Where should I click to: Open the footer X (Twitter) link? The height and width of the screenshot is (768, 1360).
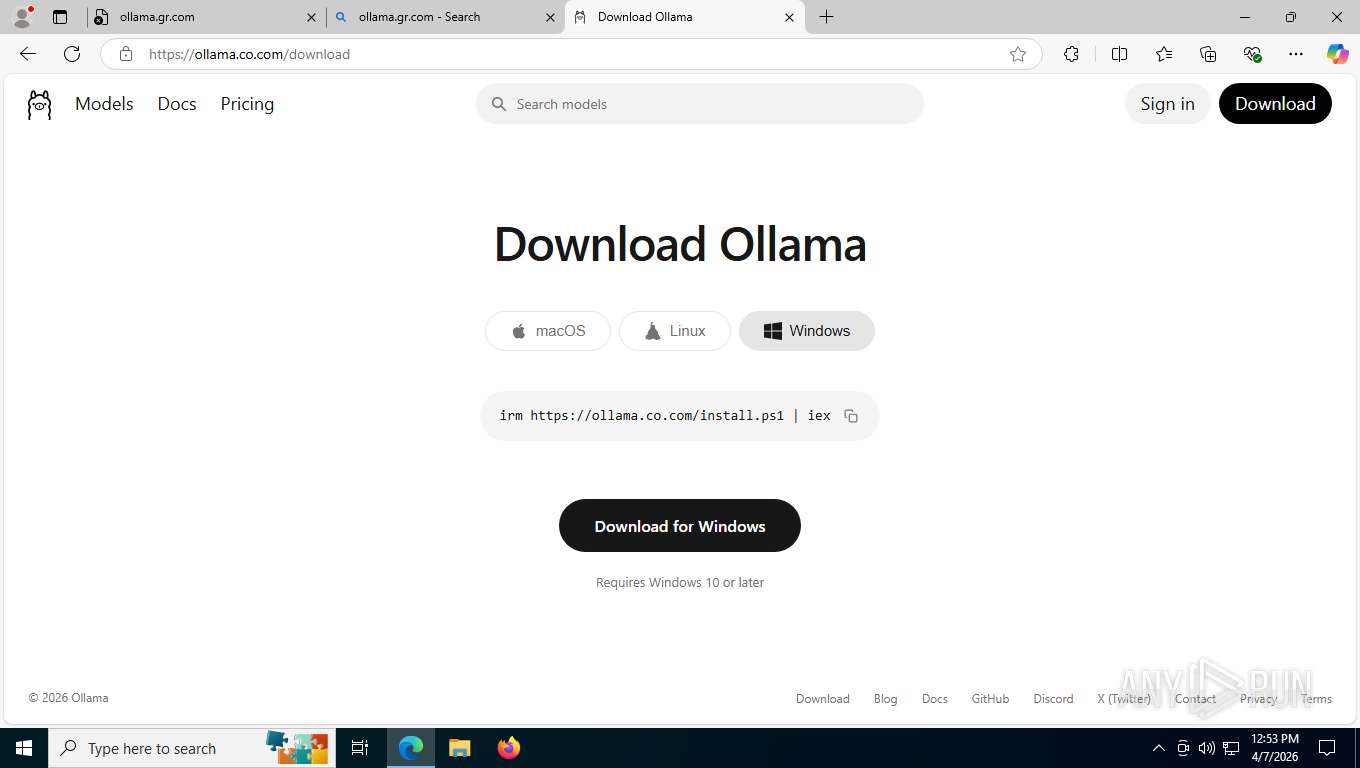[x=1124, y=699]
